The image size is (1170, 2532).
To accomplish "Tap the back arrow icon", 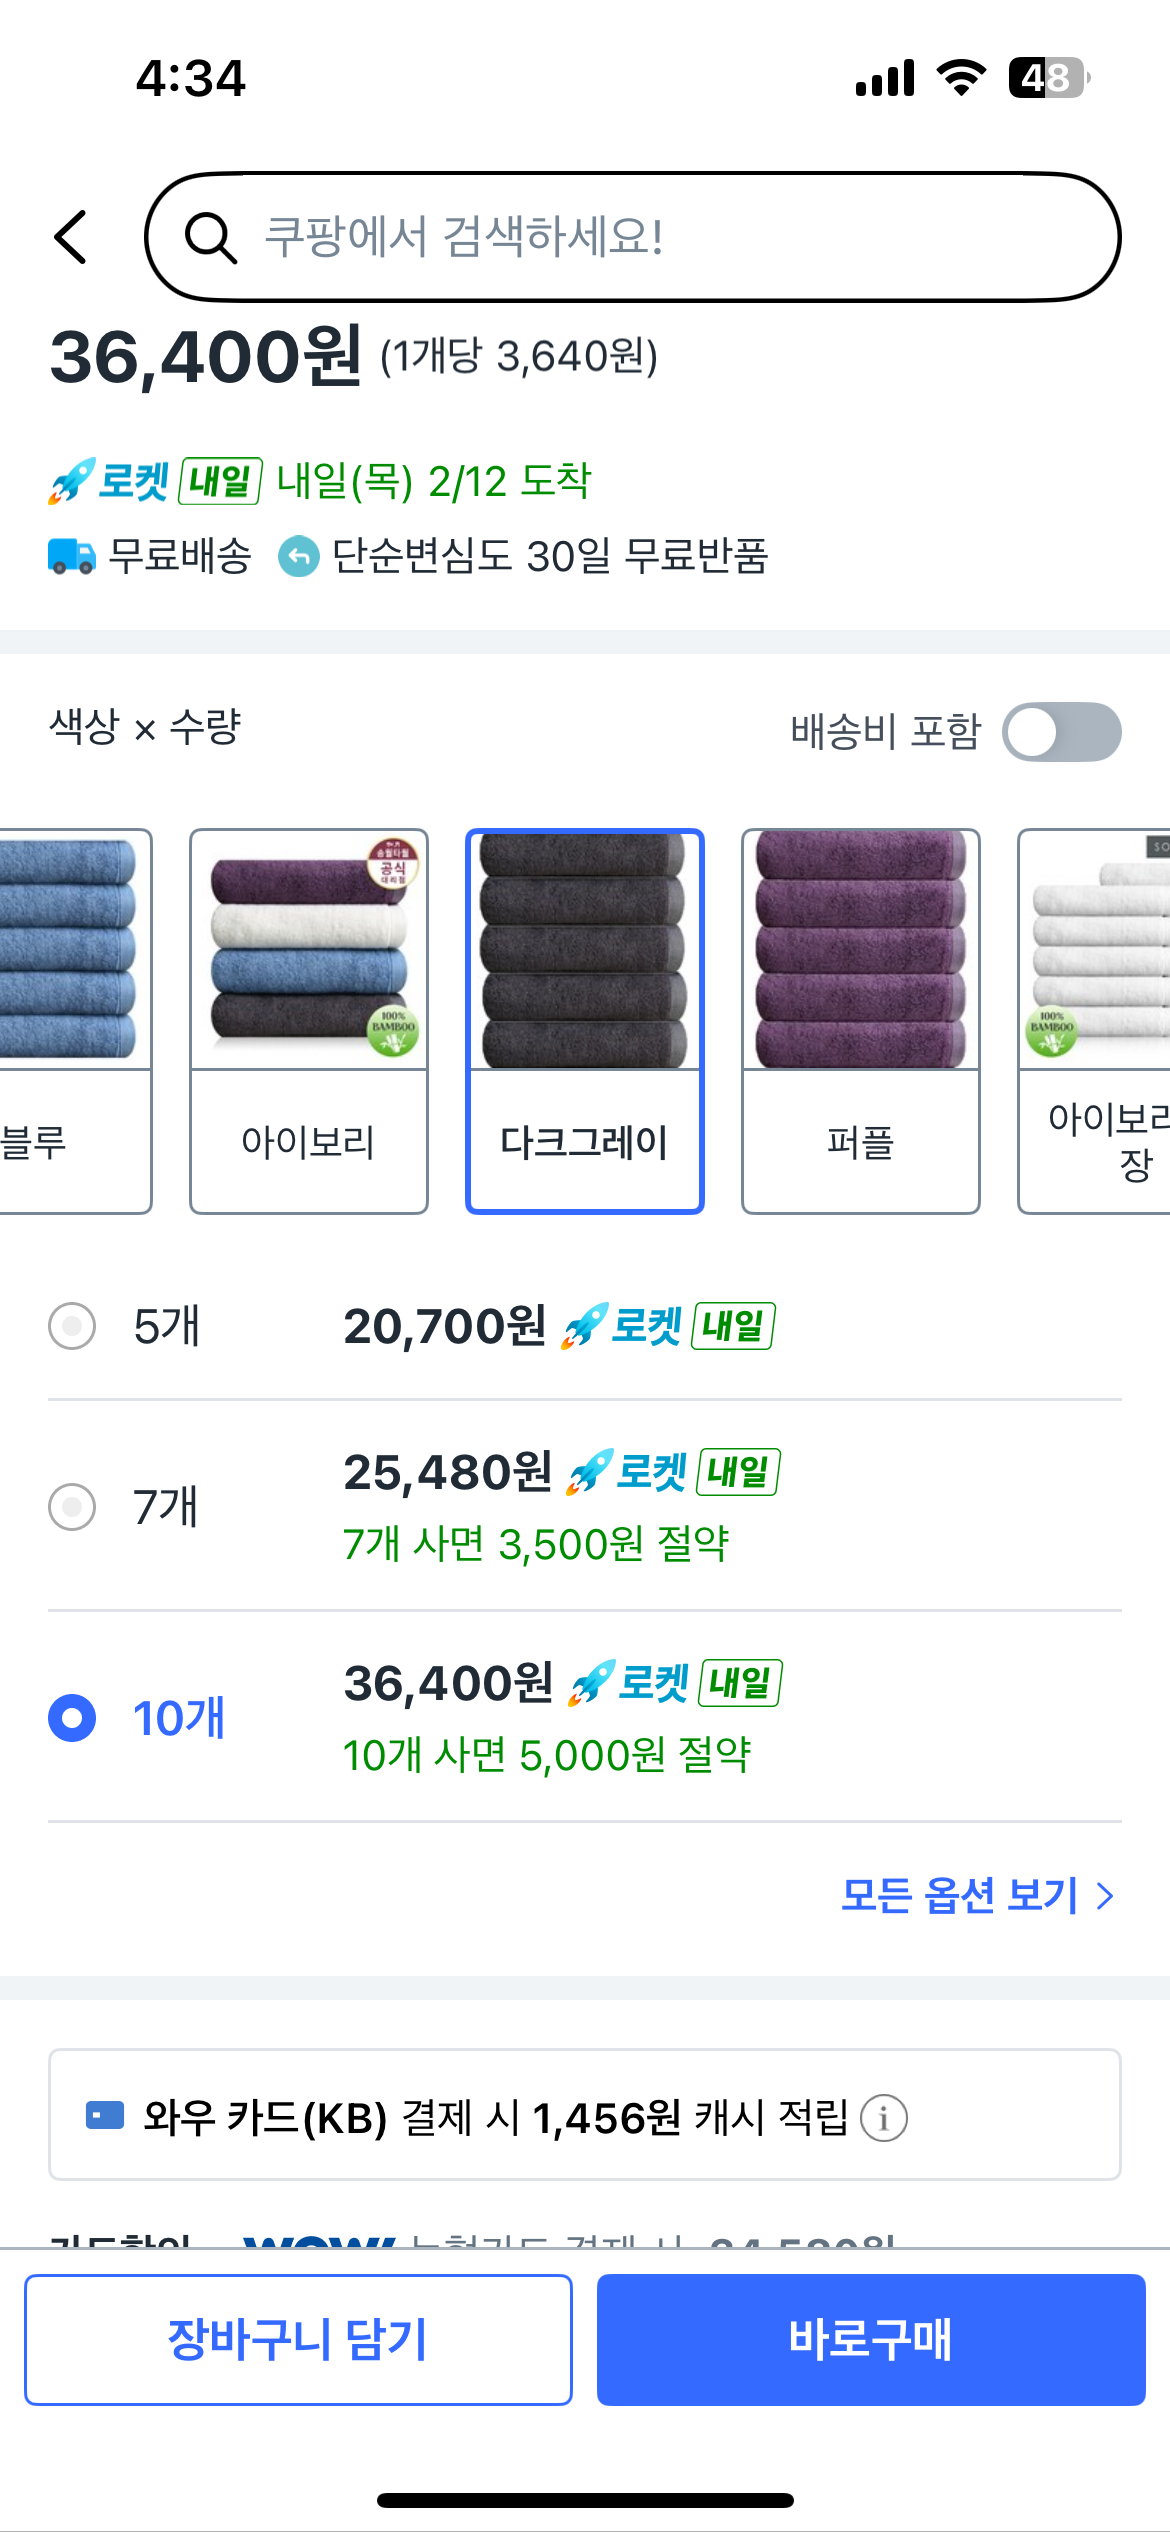I will click(x=71, y=237).
